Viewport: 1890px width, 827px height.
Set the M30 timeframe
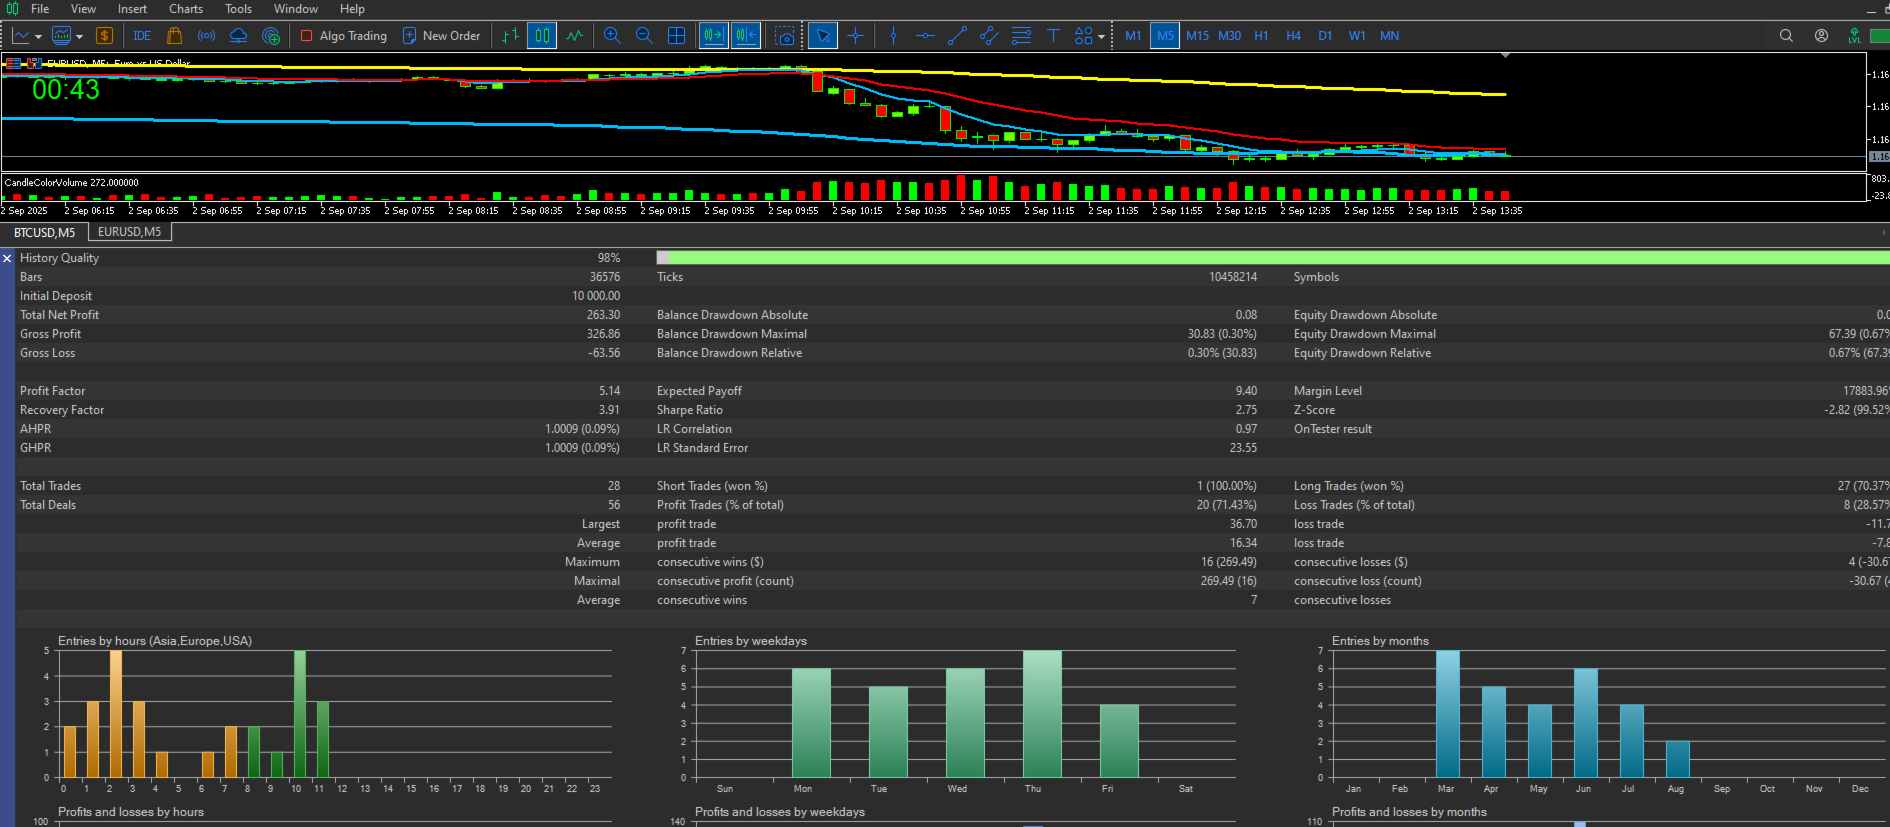click(x=1229, y=36)
